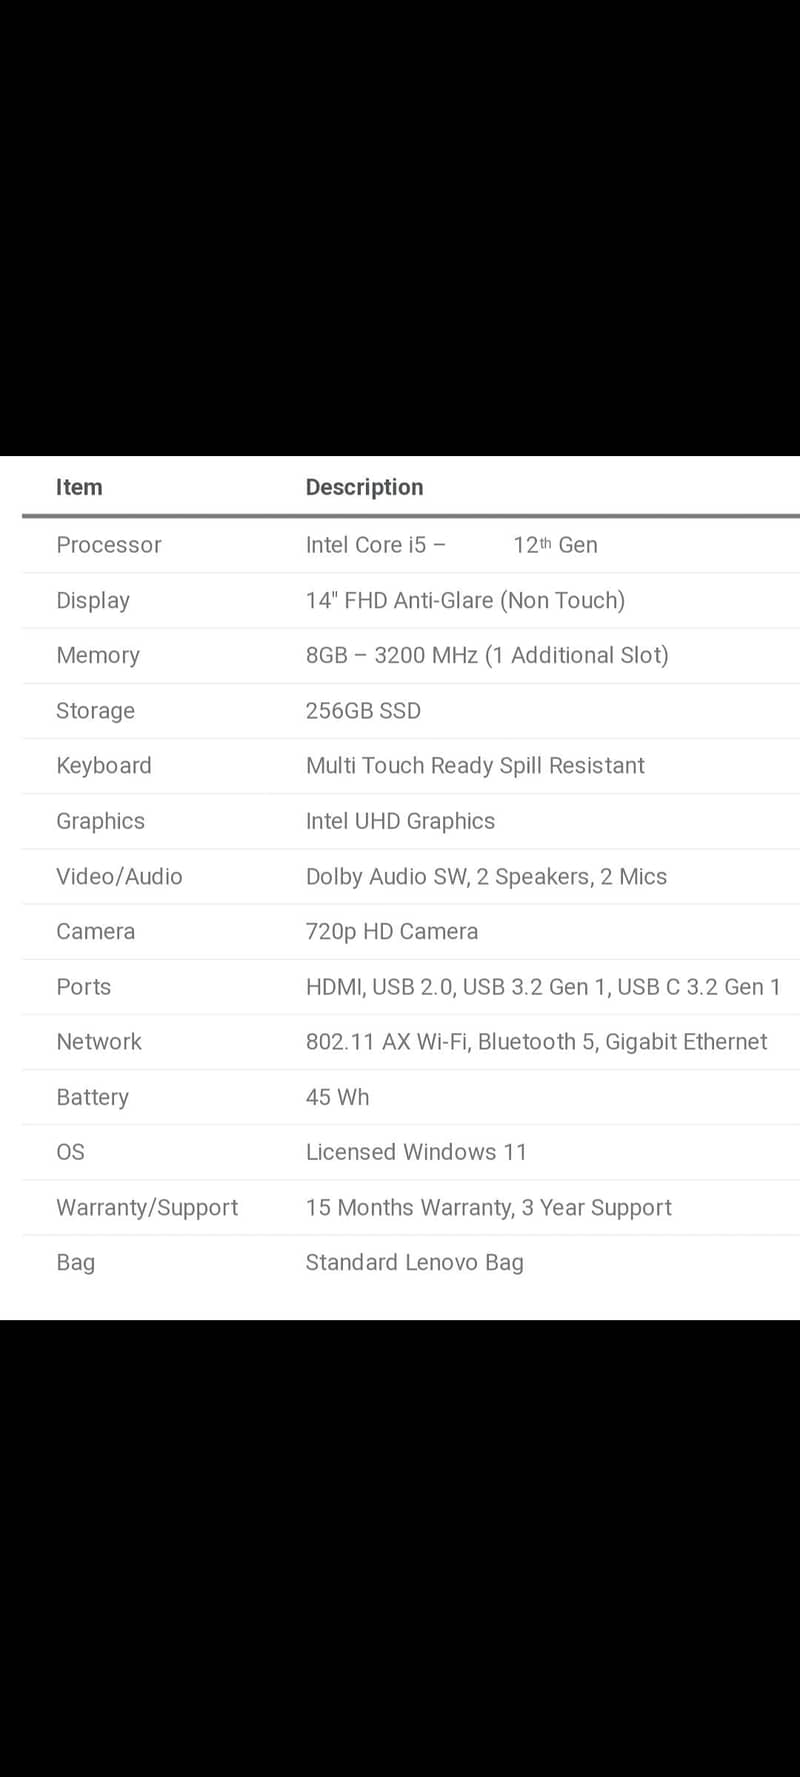Select the Processor row label
The height and width of the screenshot is (1777, 800).
click(x=108, y=545)
